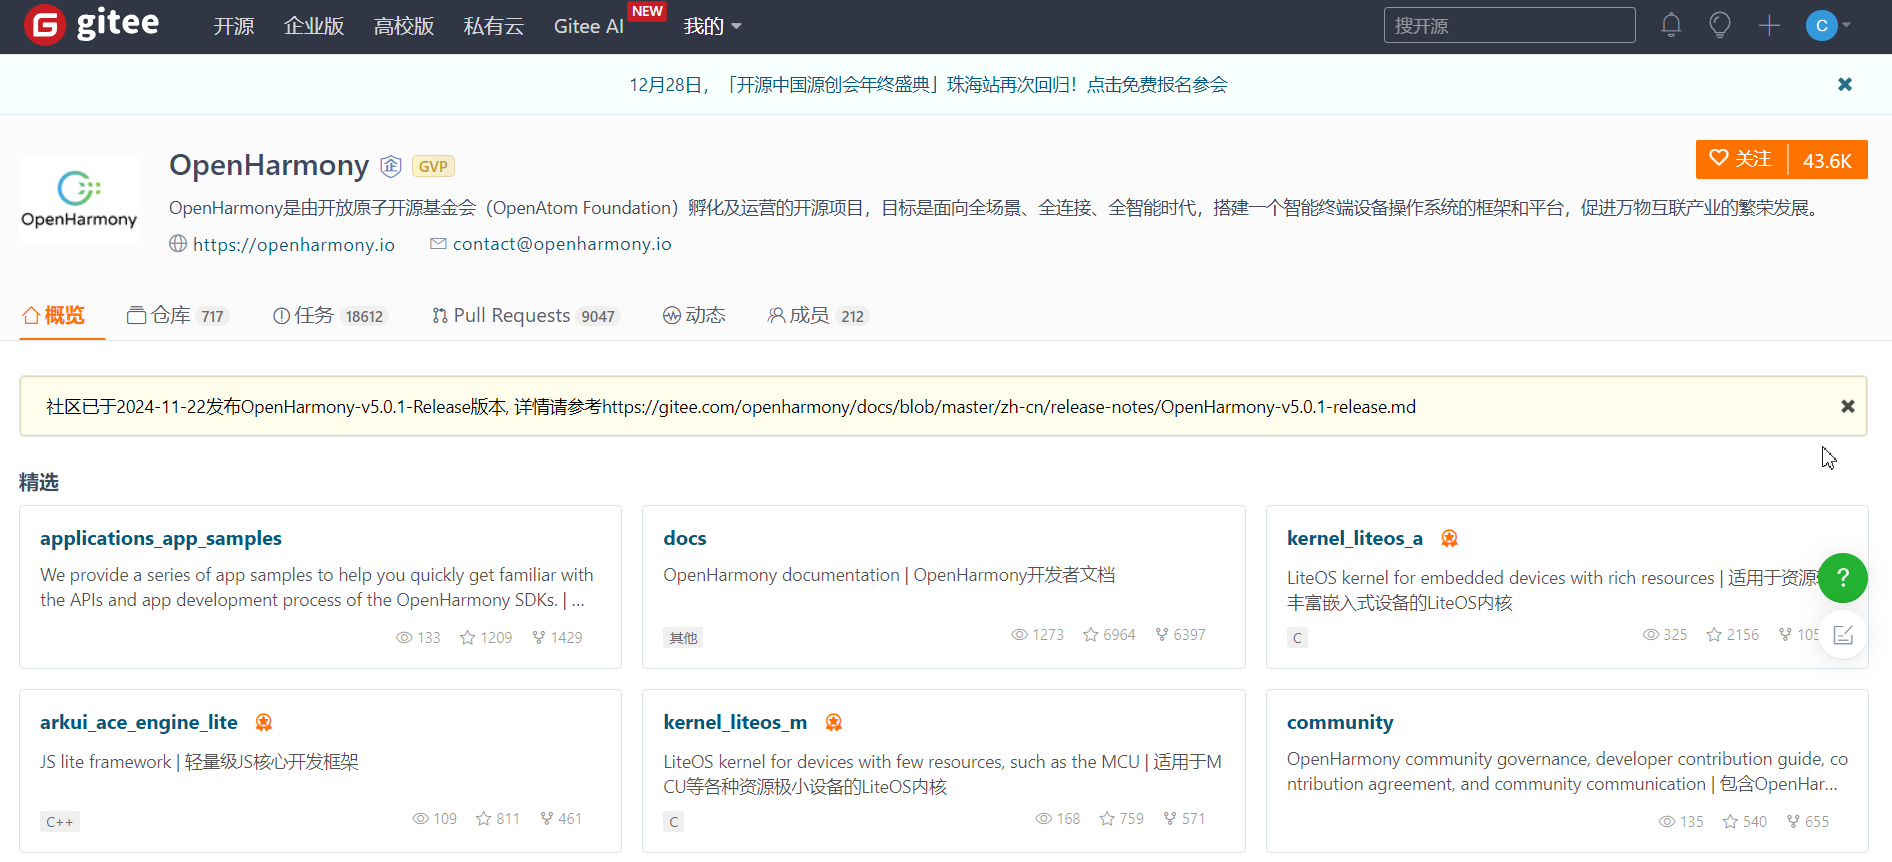Click the recommended badge beside kernel_liteos_m
Viewport: 1892px width, 862px height.
coord(833,723)
